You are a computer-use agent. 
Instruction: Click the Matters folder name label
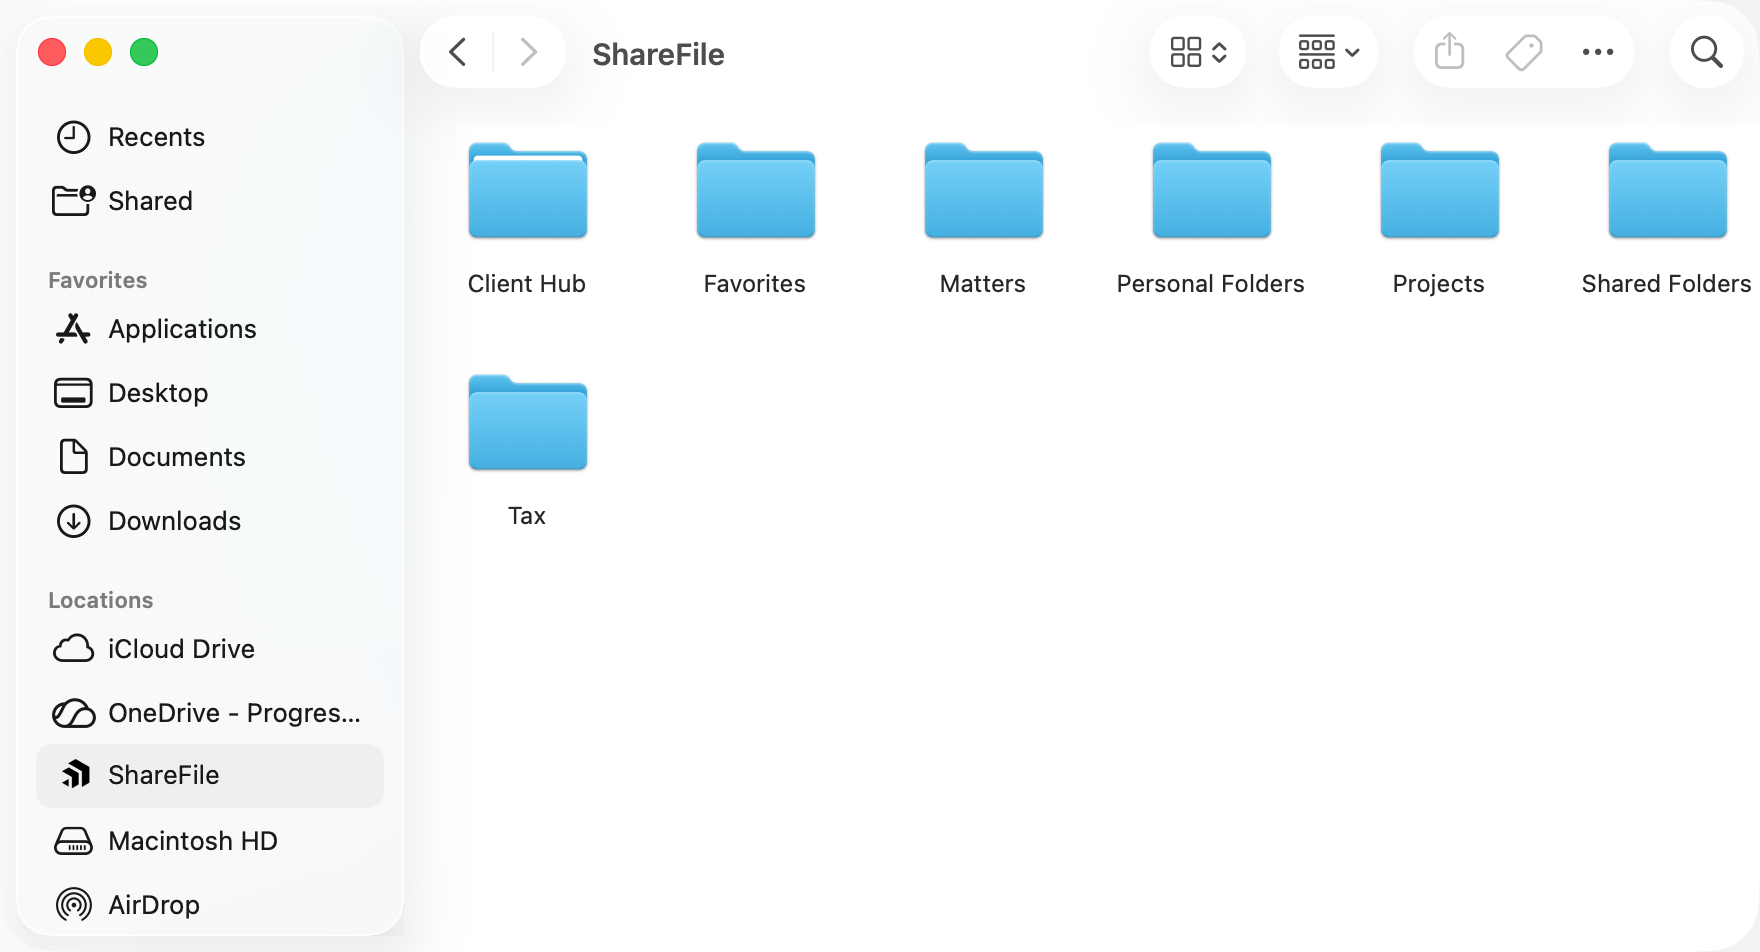tap(983, 284)
